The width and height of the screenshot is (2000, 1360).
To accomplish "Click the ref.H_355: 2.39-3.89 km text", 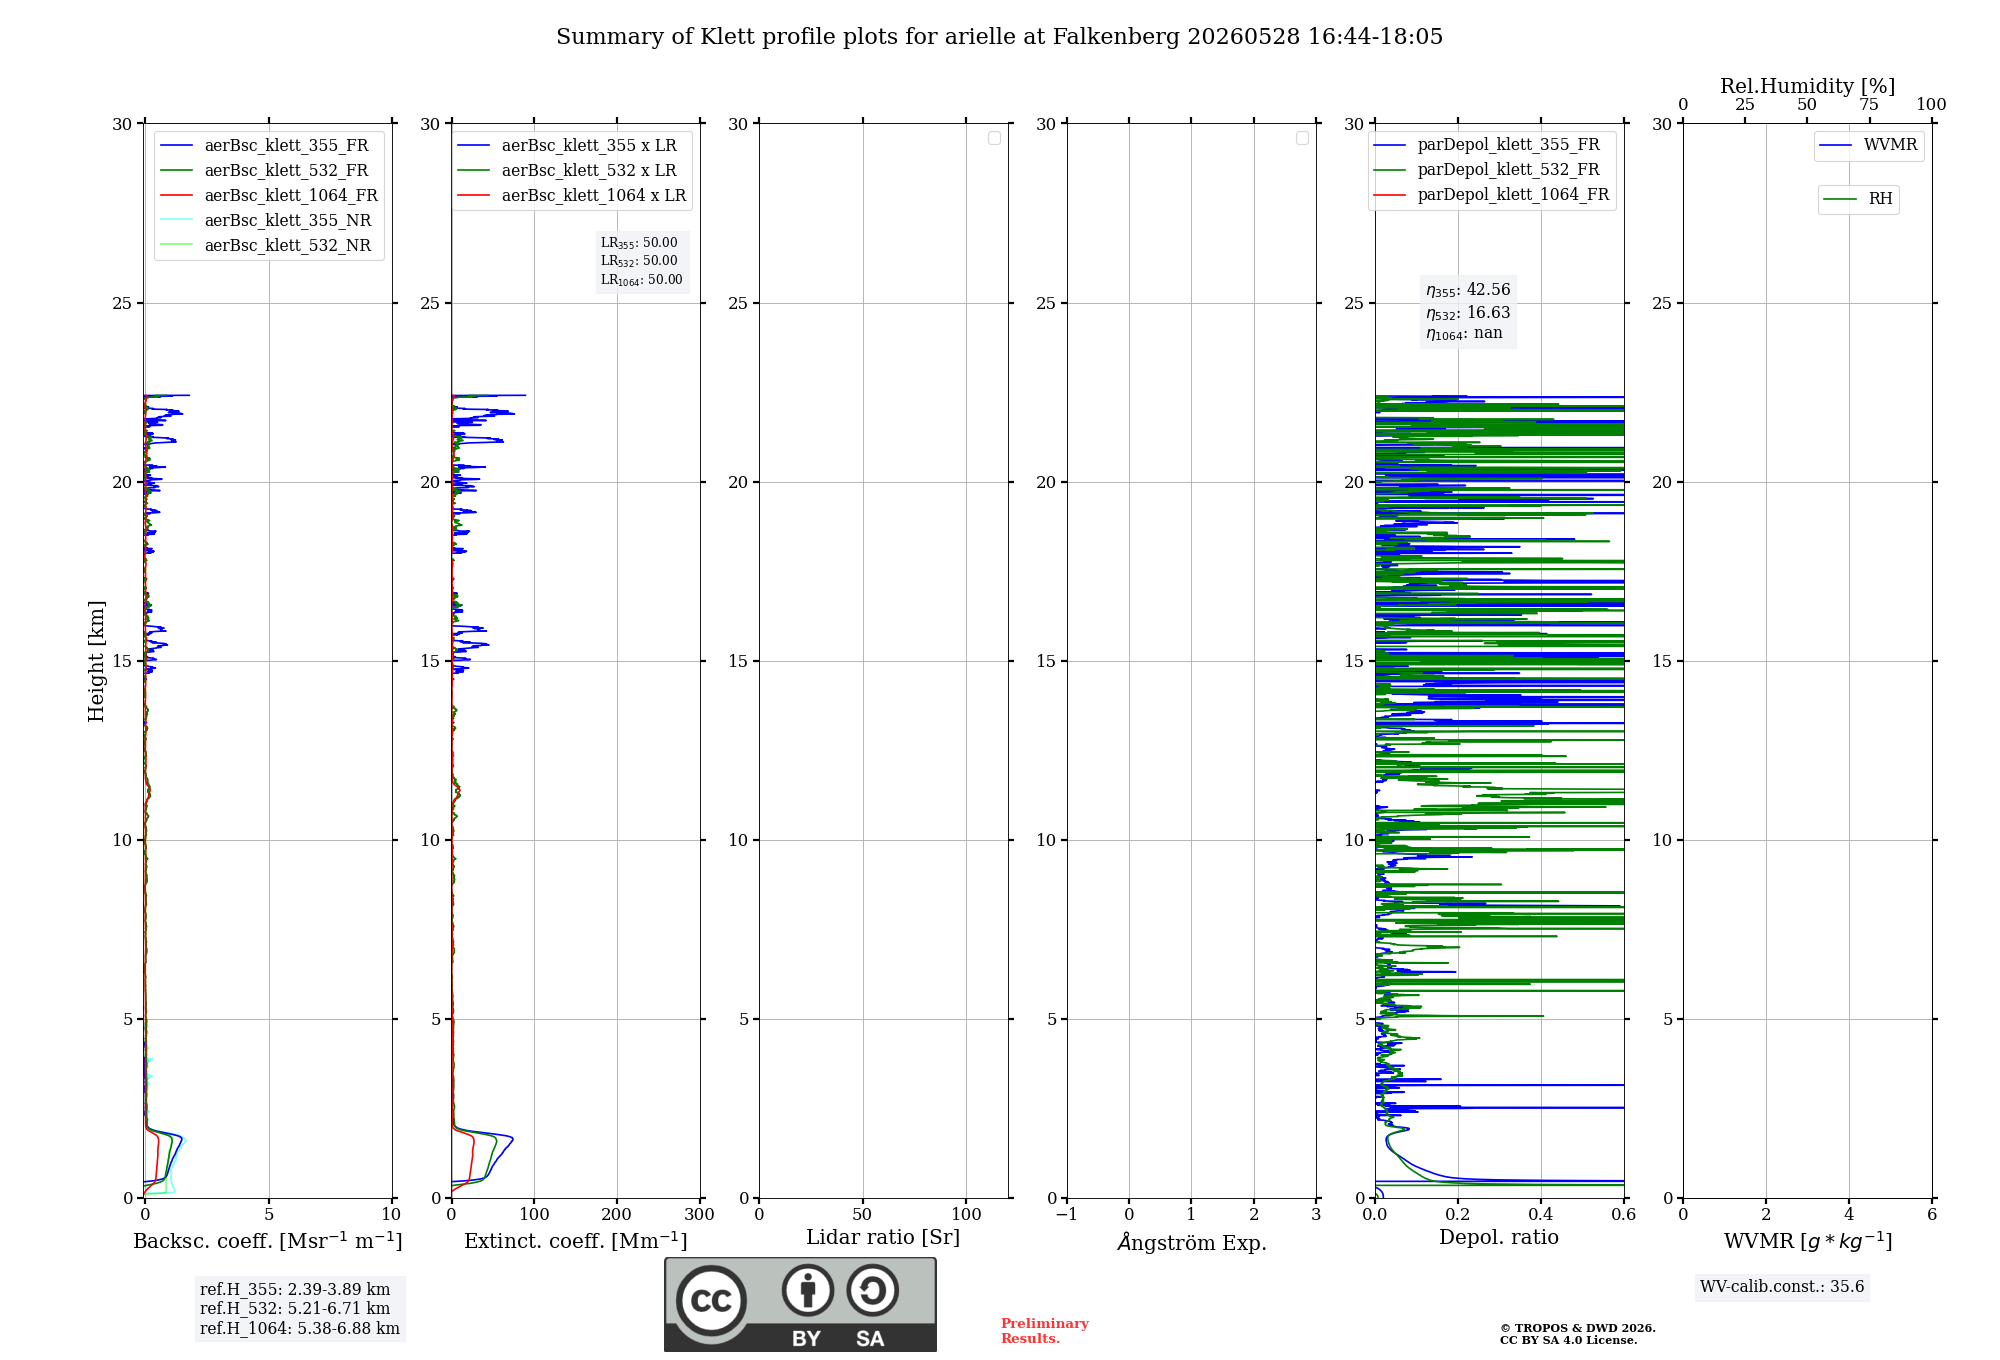I will coord(295,1290).
